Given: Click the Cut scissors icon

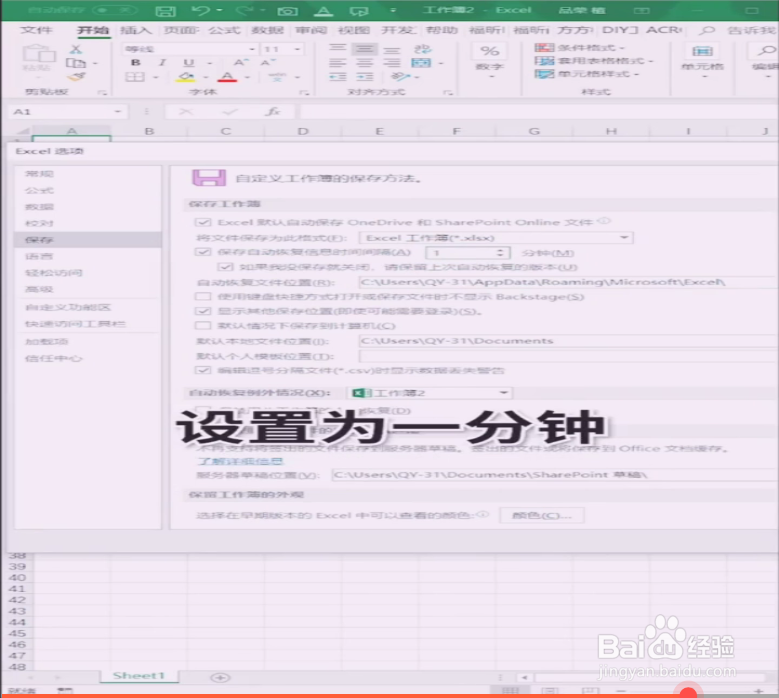Looking at the screenshot, I should [x=76, y=49].
